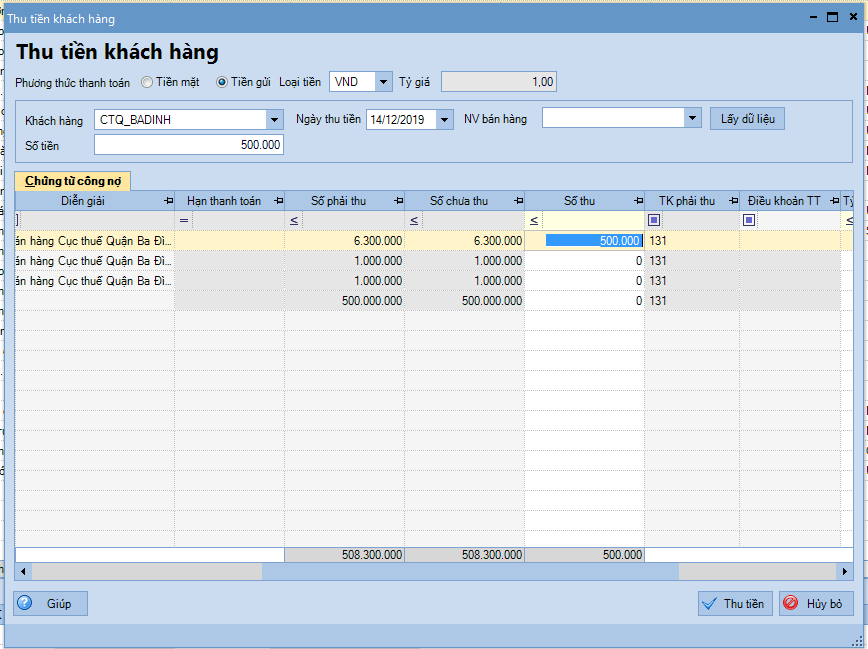Expand Khách hàng customer dropdown
Image resolution: width=868 pixels, height=649 pixels.
[274, 120]
